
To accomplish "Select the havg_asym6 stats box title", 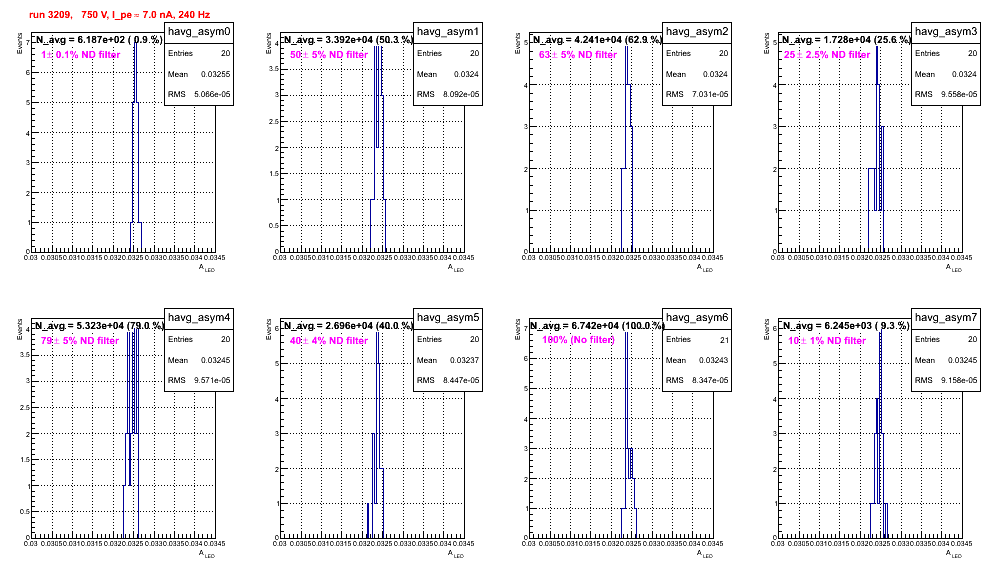I will (x=697, y=318).
